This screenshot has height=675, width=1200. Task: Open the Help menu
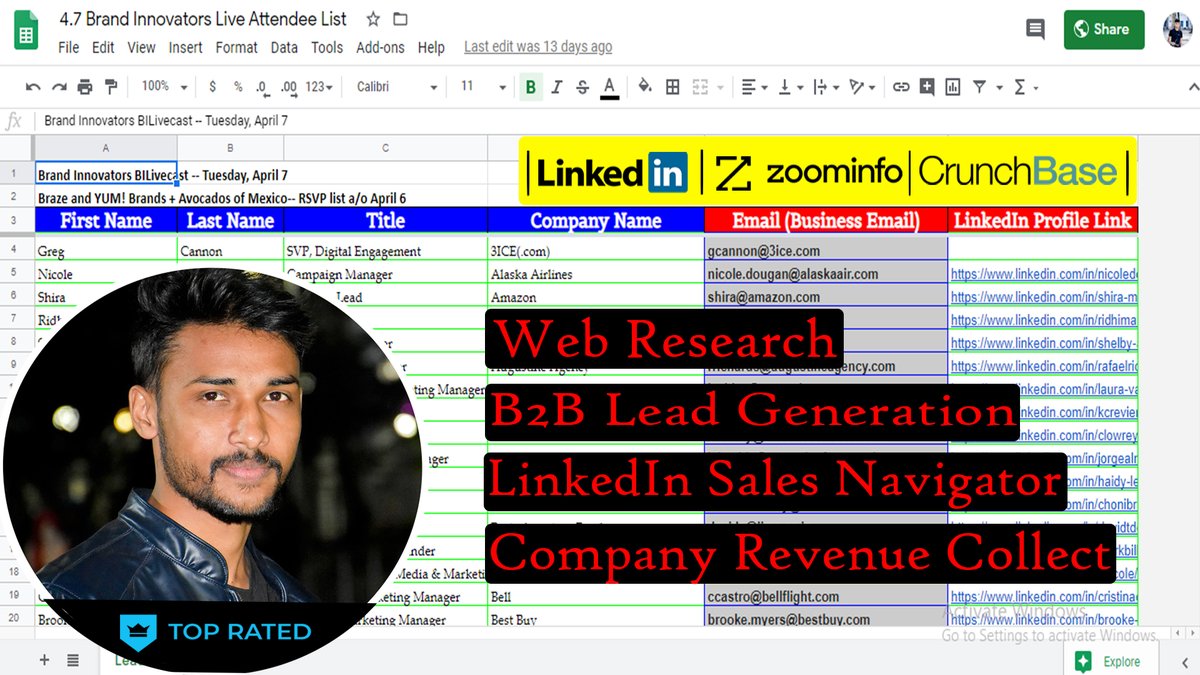pyautogui.click(x=431, y=47)
